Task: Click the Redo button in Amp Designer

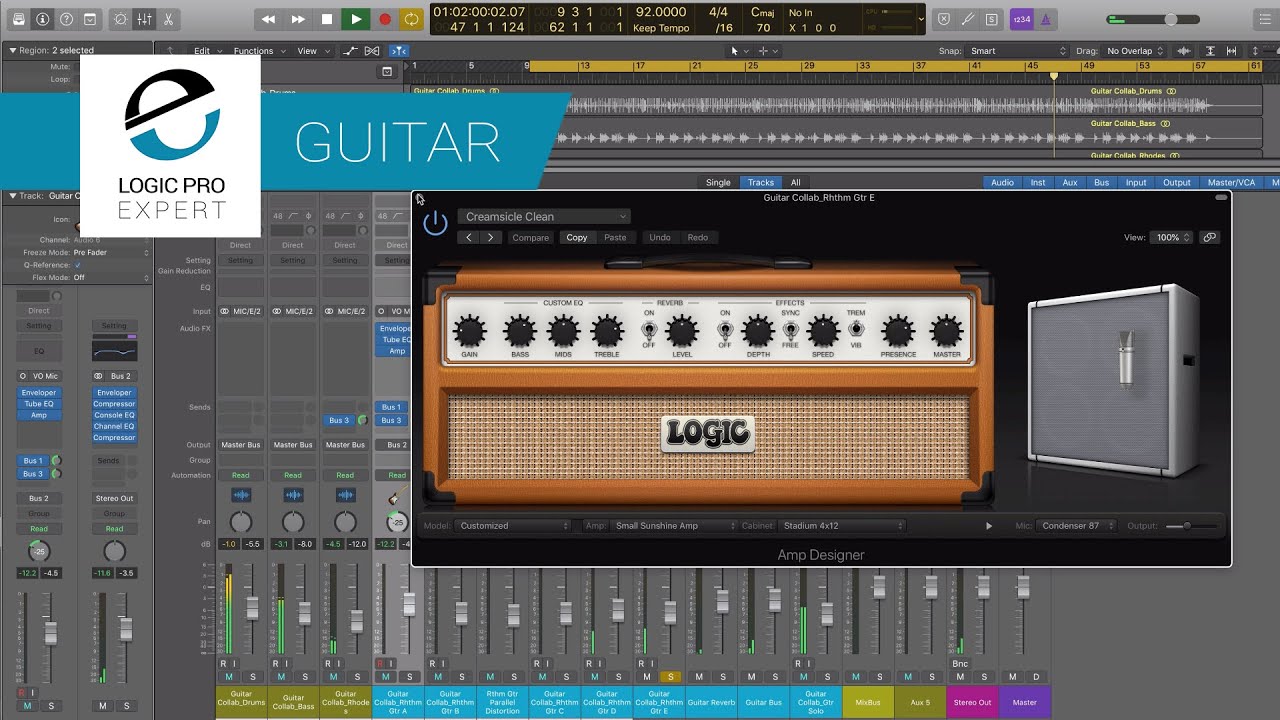Action: click(x=698, y=237)
